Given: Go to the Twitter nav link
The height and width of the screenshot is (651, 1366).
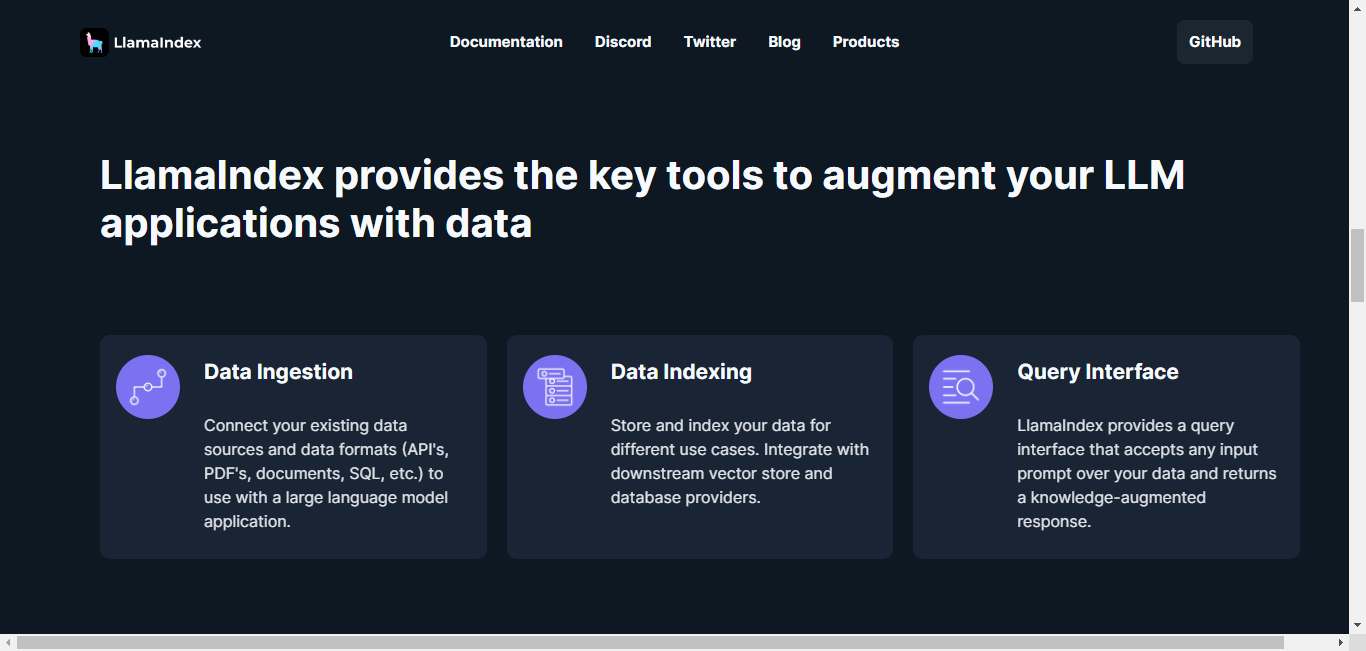Looking at the screenshot, I should (710, 42).
